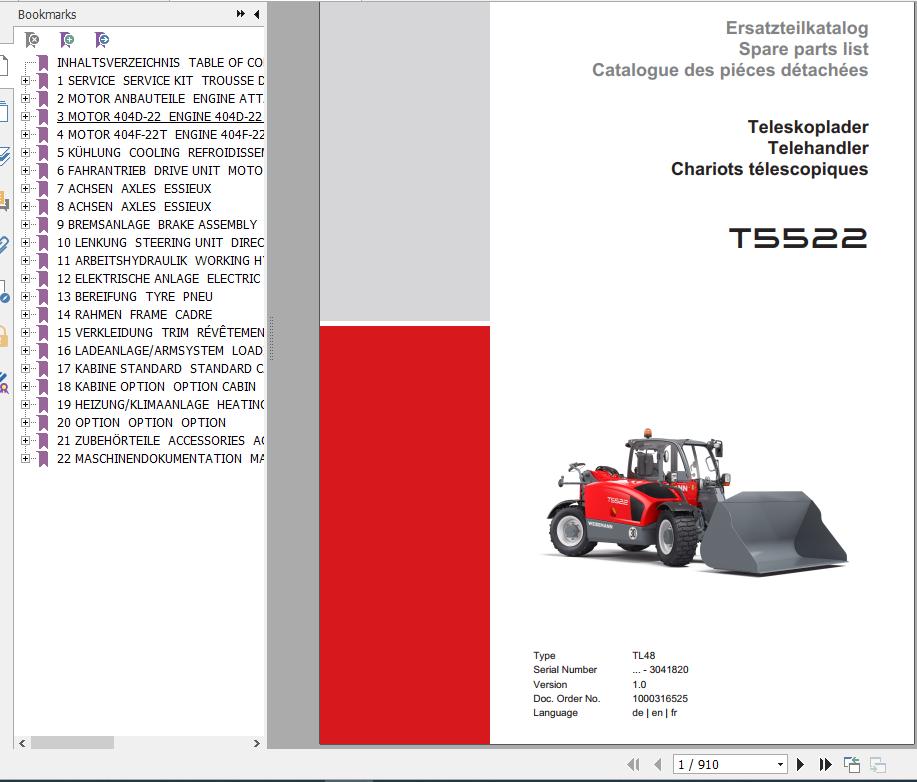
Task: Go to the next page with the arrow icon
Action: click(800, 763)
